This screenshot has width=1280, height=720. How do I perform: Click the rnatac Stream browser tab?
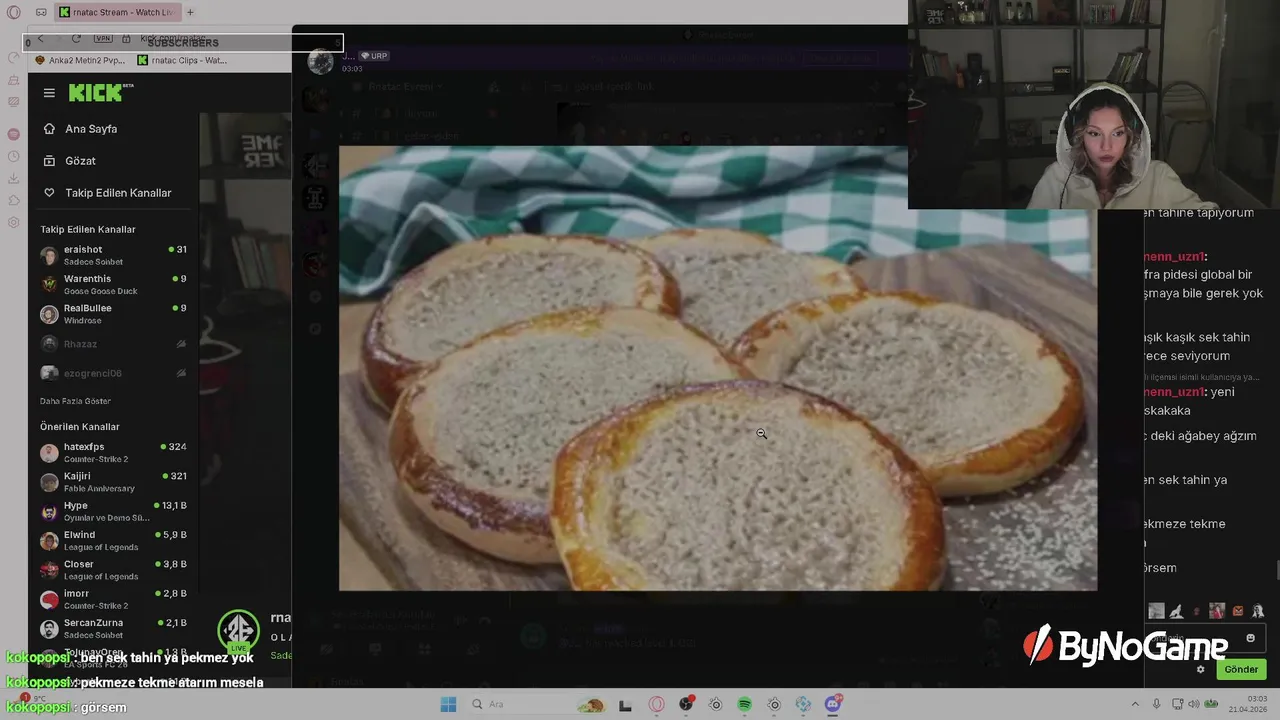[118, 12]
